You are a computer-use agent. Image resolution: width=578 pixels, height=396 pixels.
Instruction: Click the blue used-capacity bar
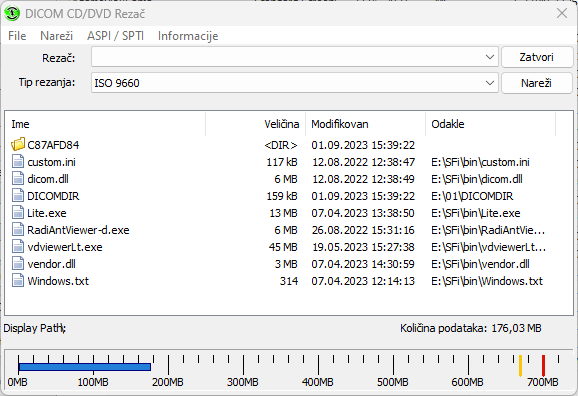coord(85,367)
